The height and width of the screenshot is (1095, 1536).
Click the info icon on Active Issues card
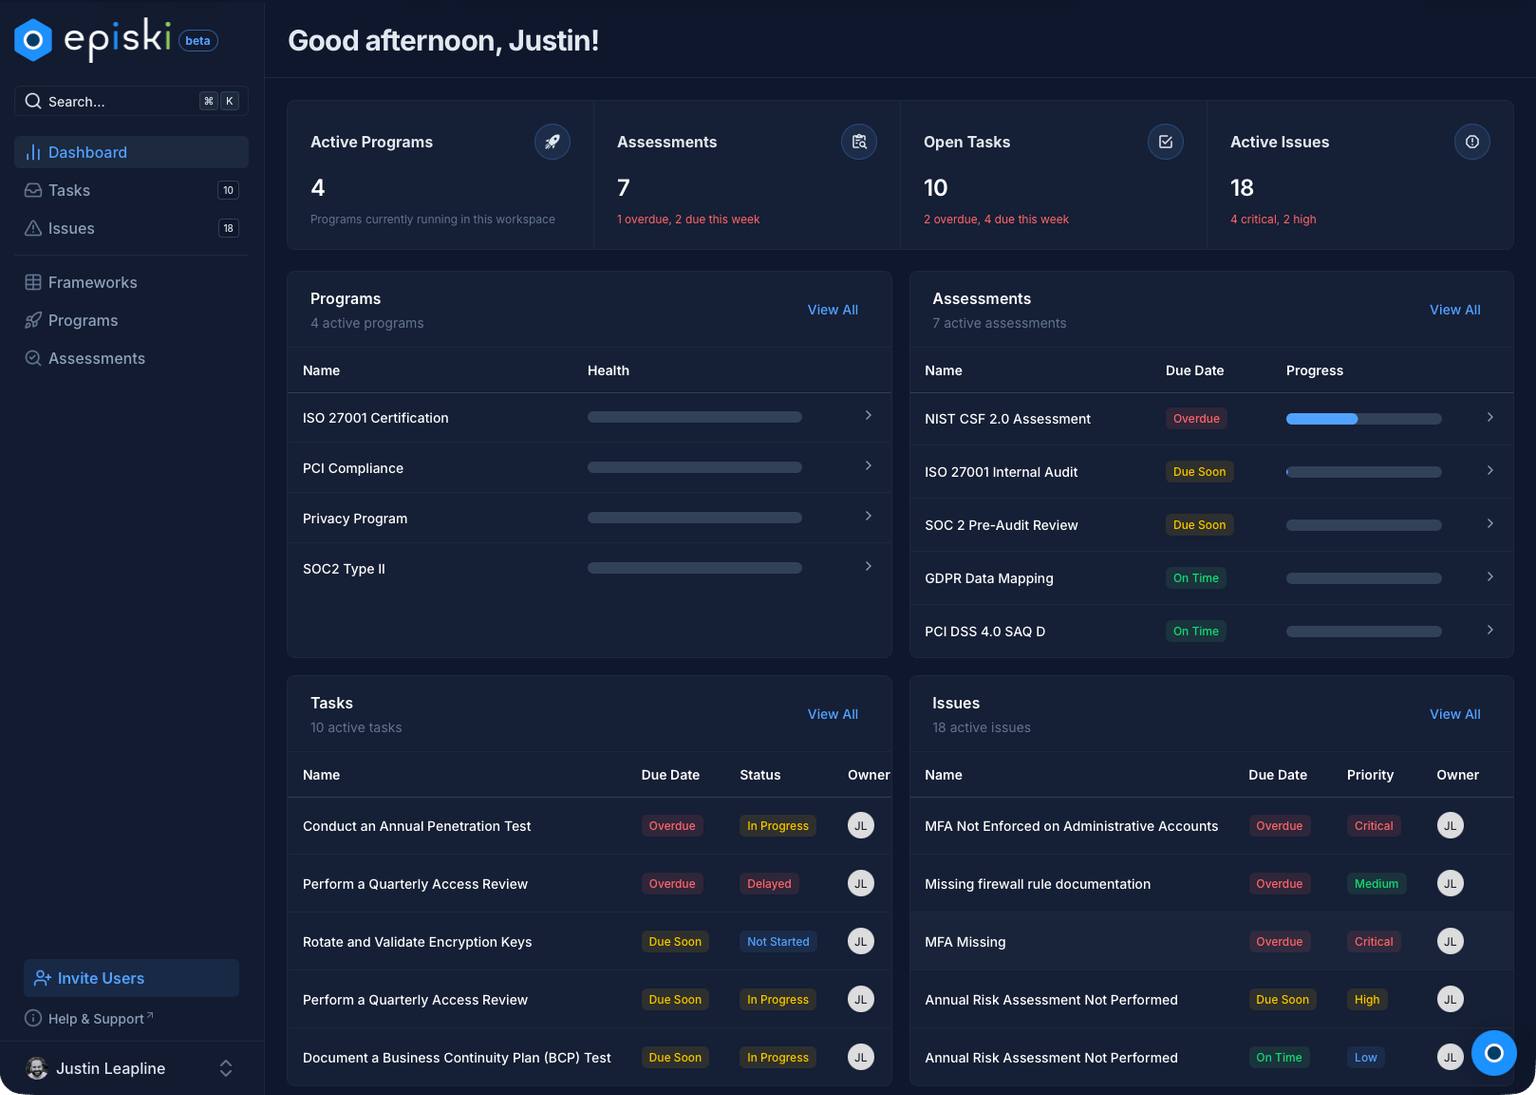coord(1471,141)
